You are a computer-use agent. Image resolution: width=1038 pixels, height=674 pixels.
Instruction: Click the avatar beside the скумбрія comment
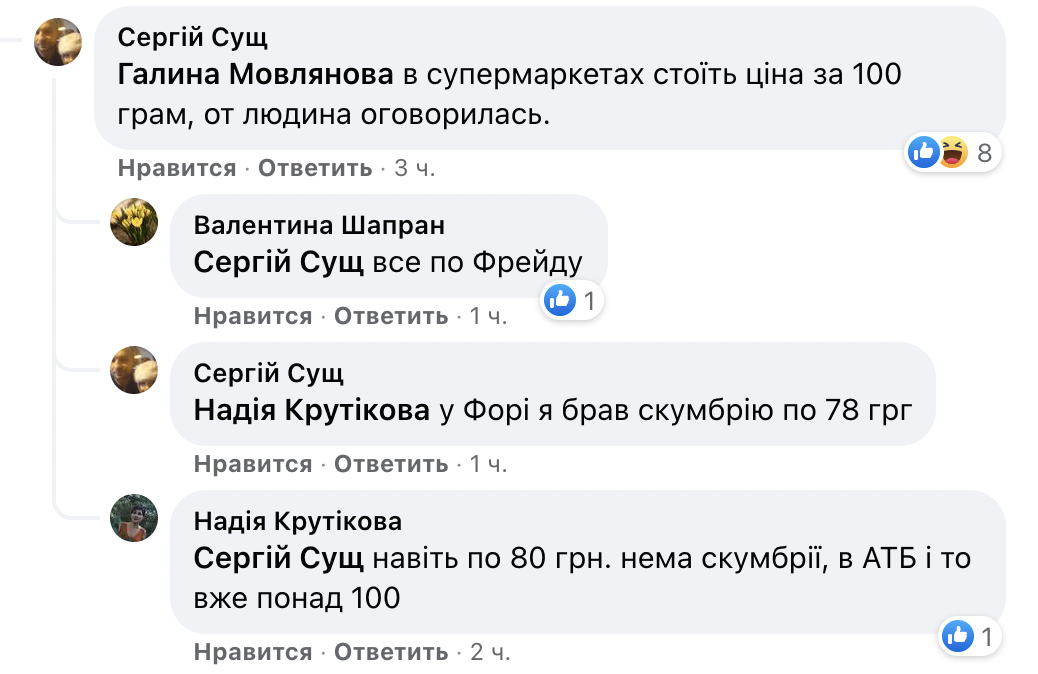pos(133,370)
